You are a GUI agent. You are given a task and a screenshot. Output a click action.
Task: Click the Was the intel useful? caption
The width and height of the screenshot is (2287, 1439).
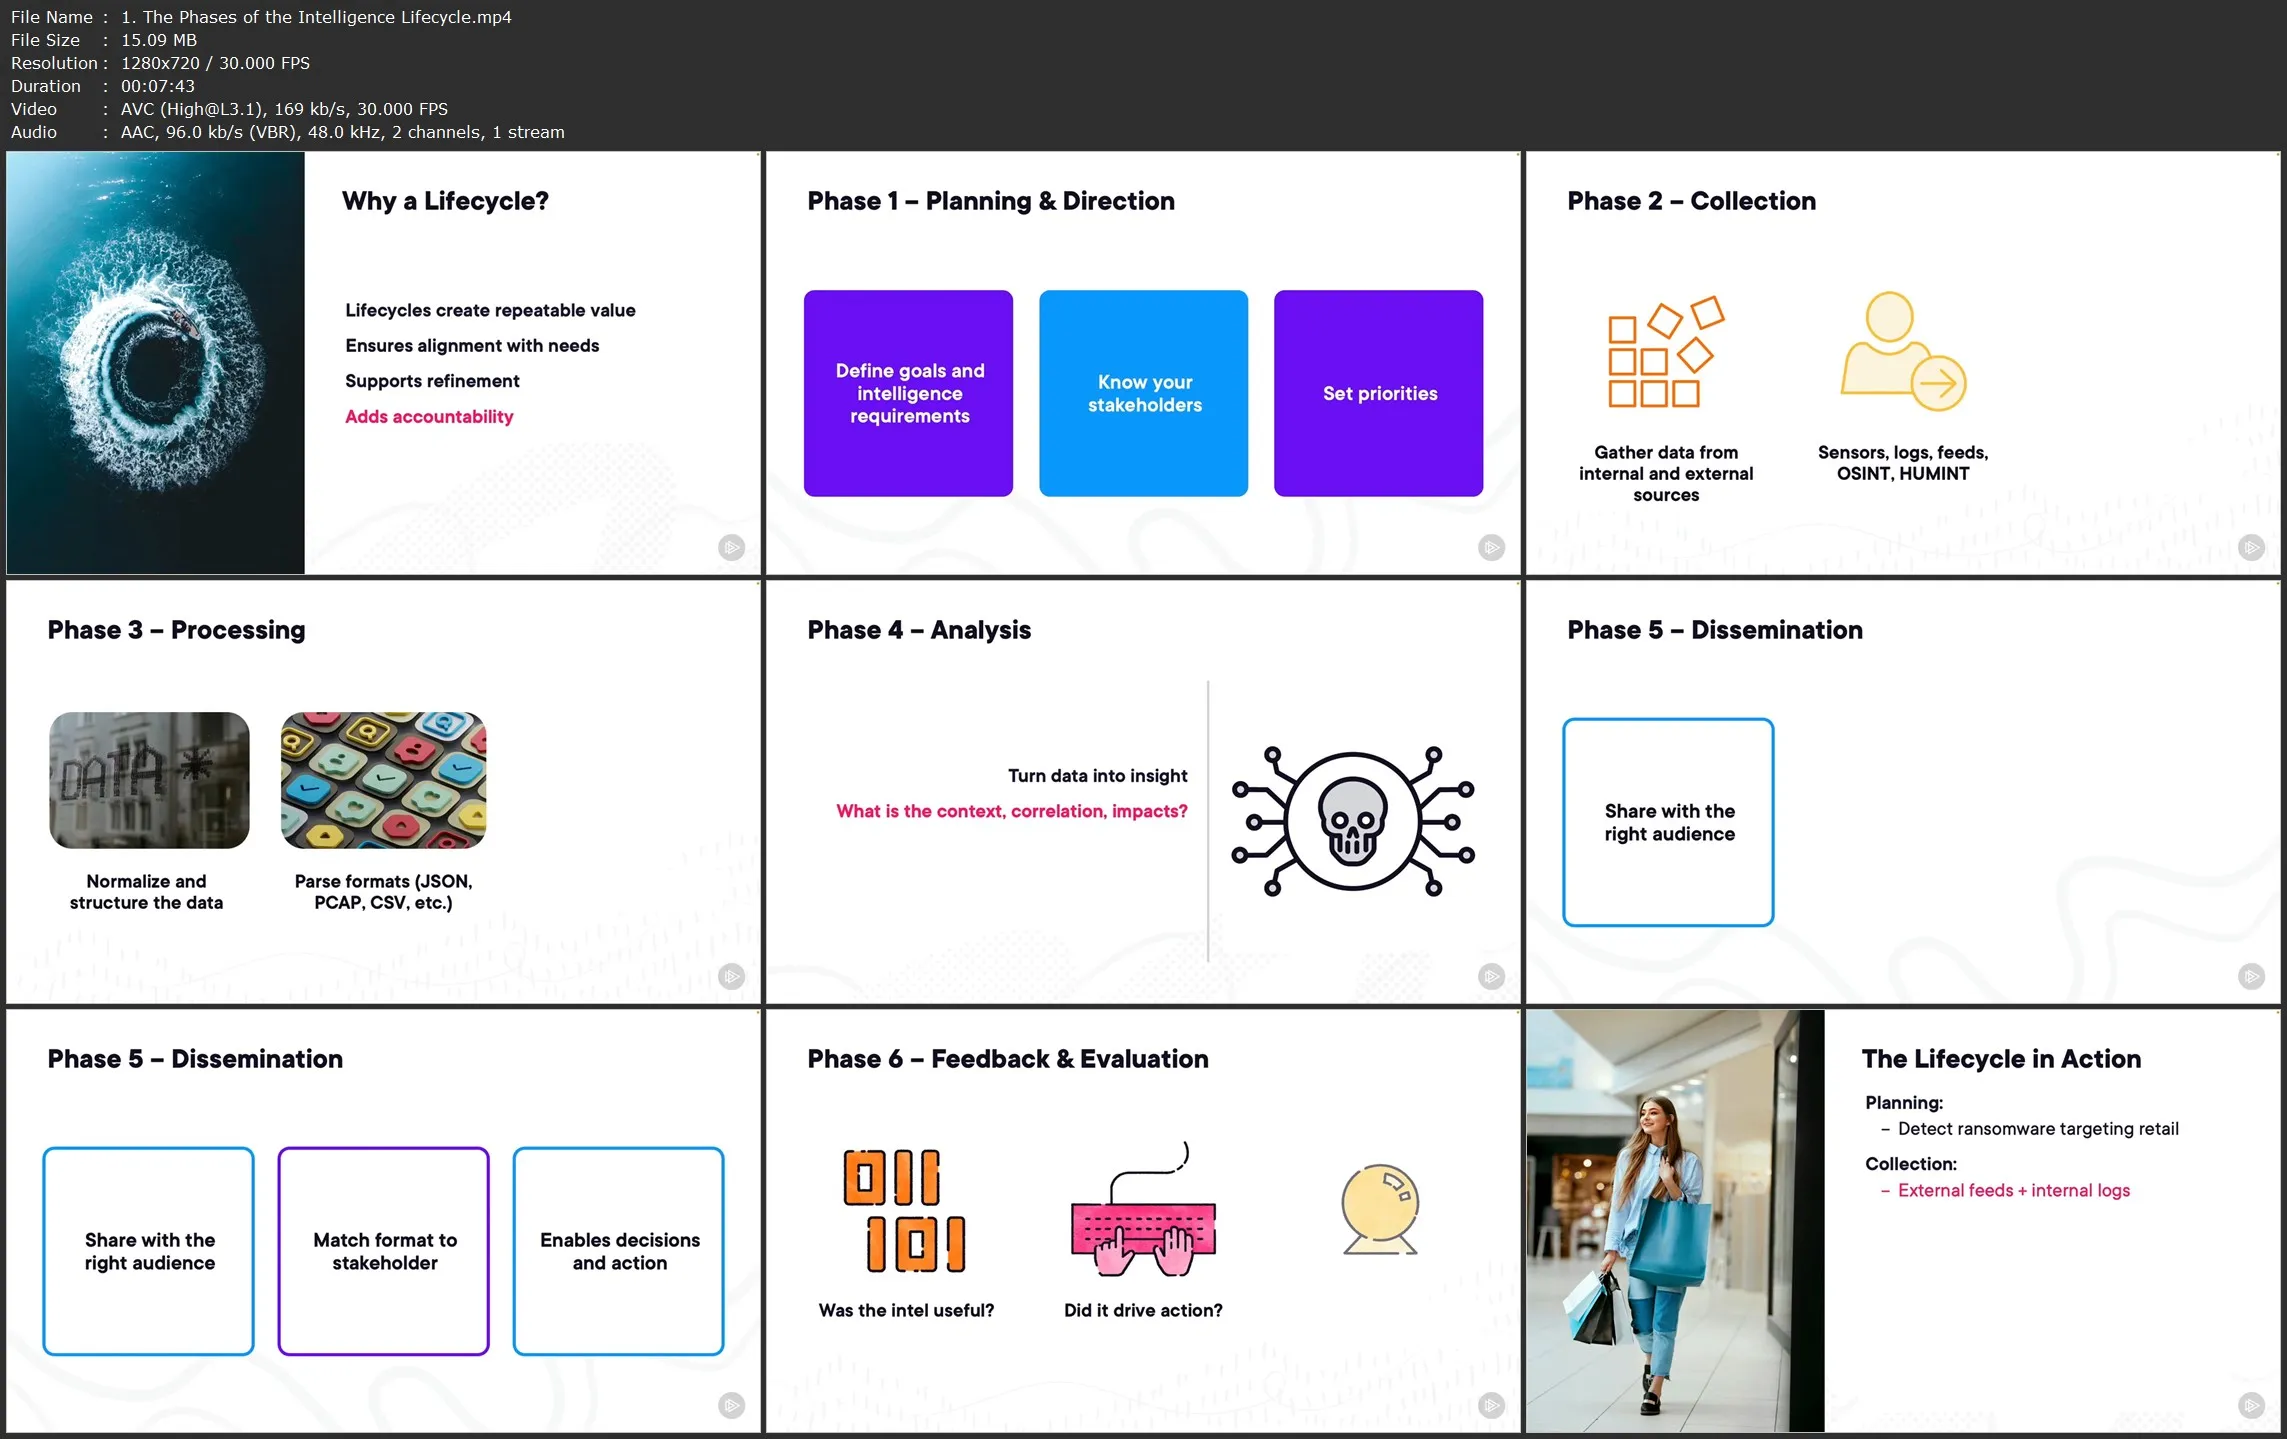coord(906,1310)
